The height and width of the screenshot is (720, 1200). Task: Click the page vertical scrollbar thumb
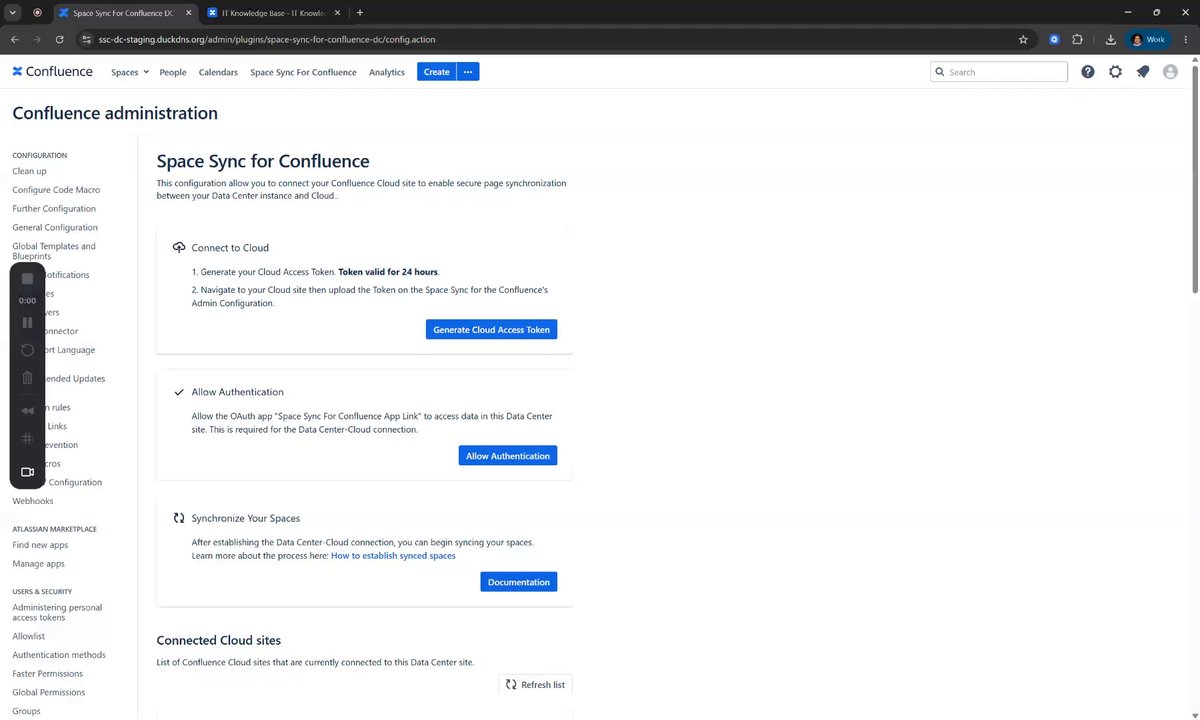[1194, 180]
